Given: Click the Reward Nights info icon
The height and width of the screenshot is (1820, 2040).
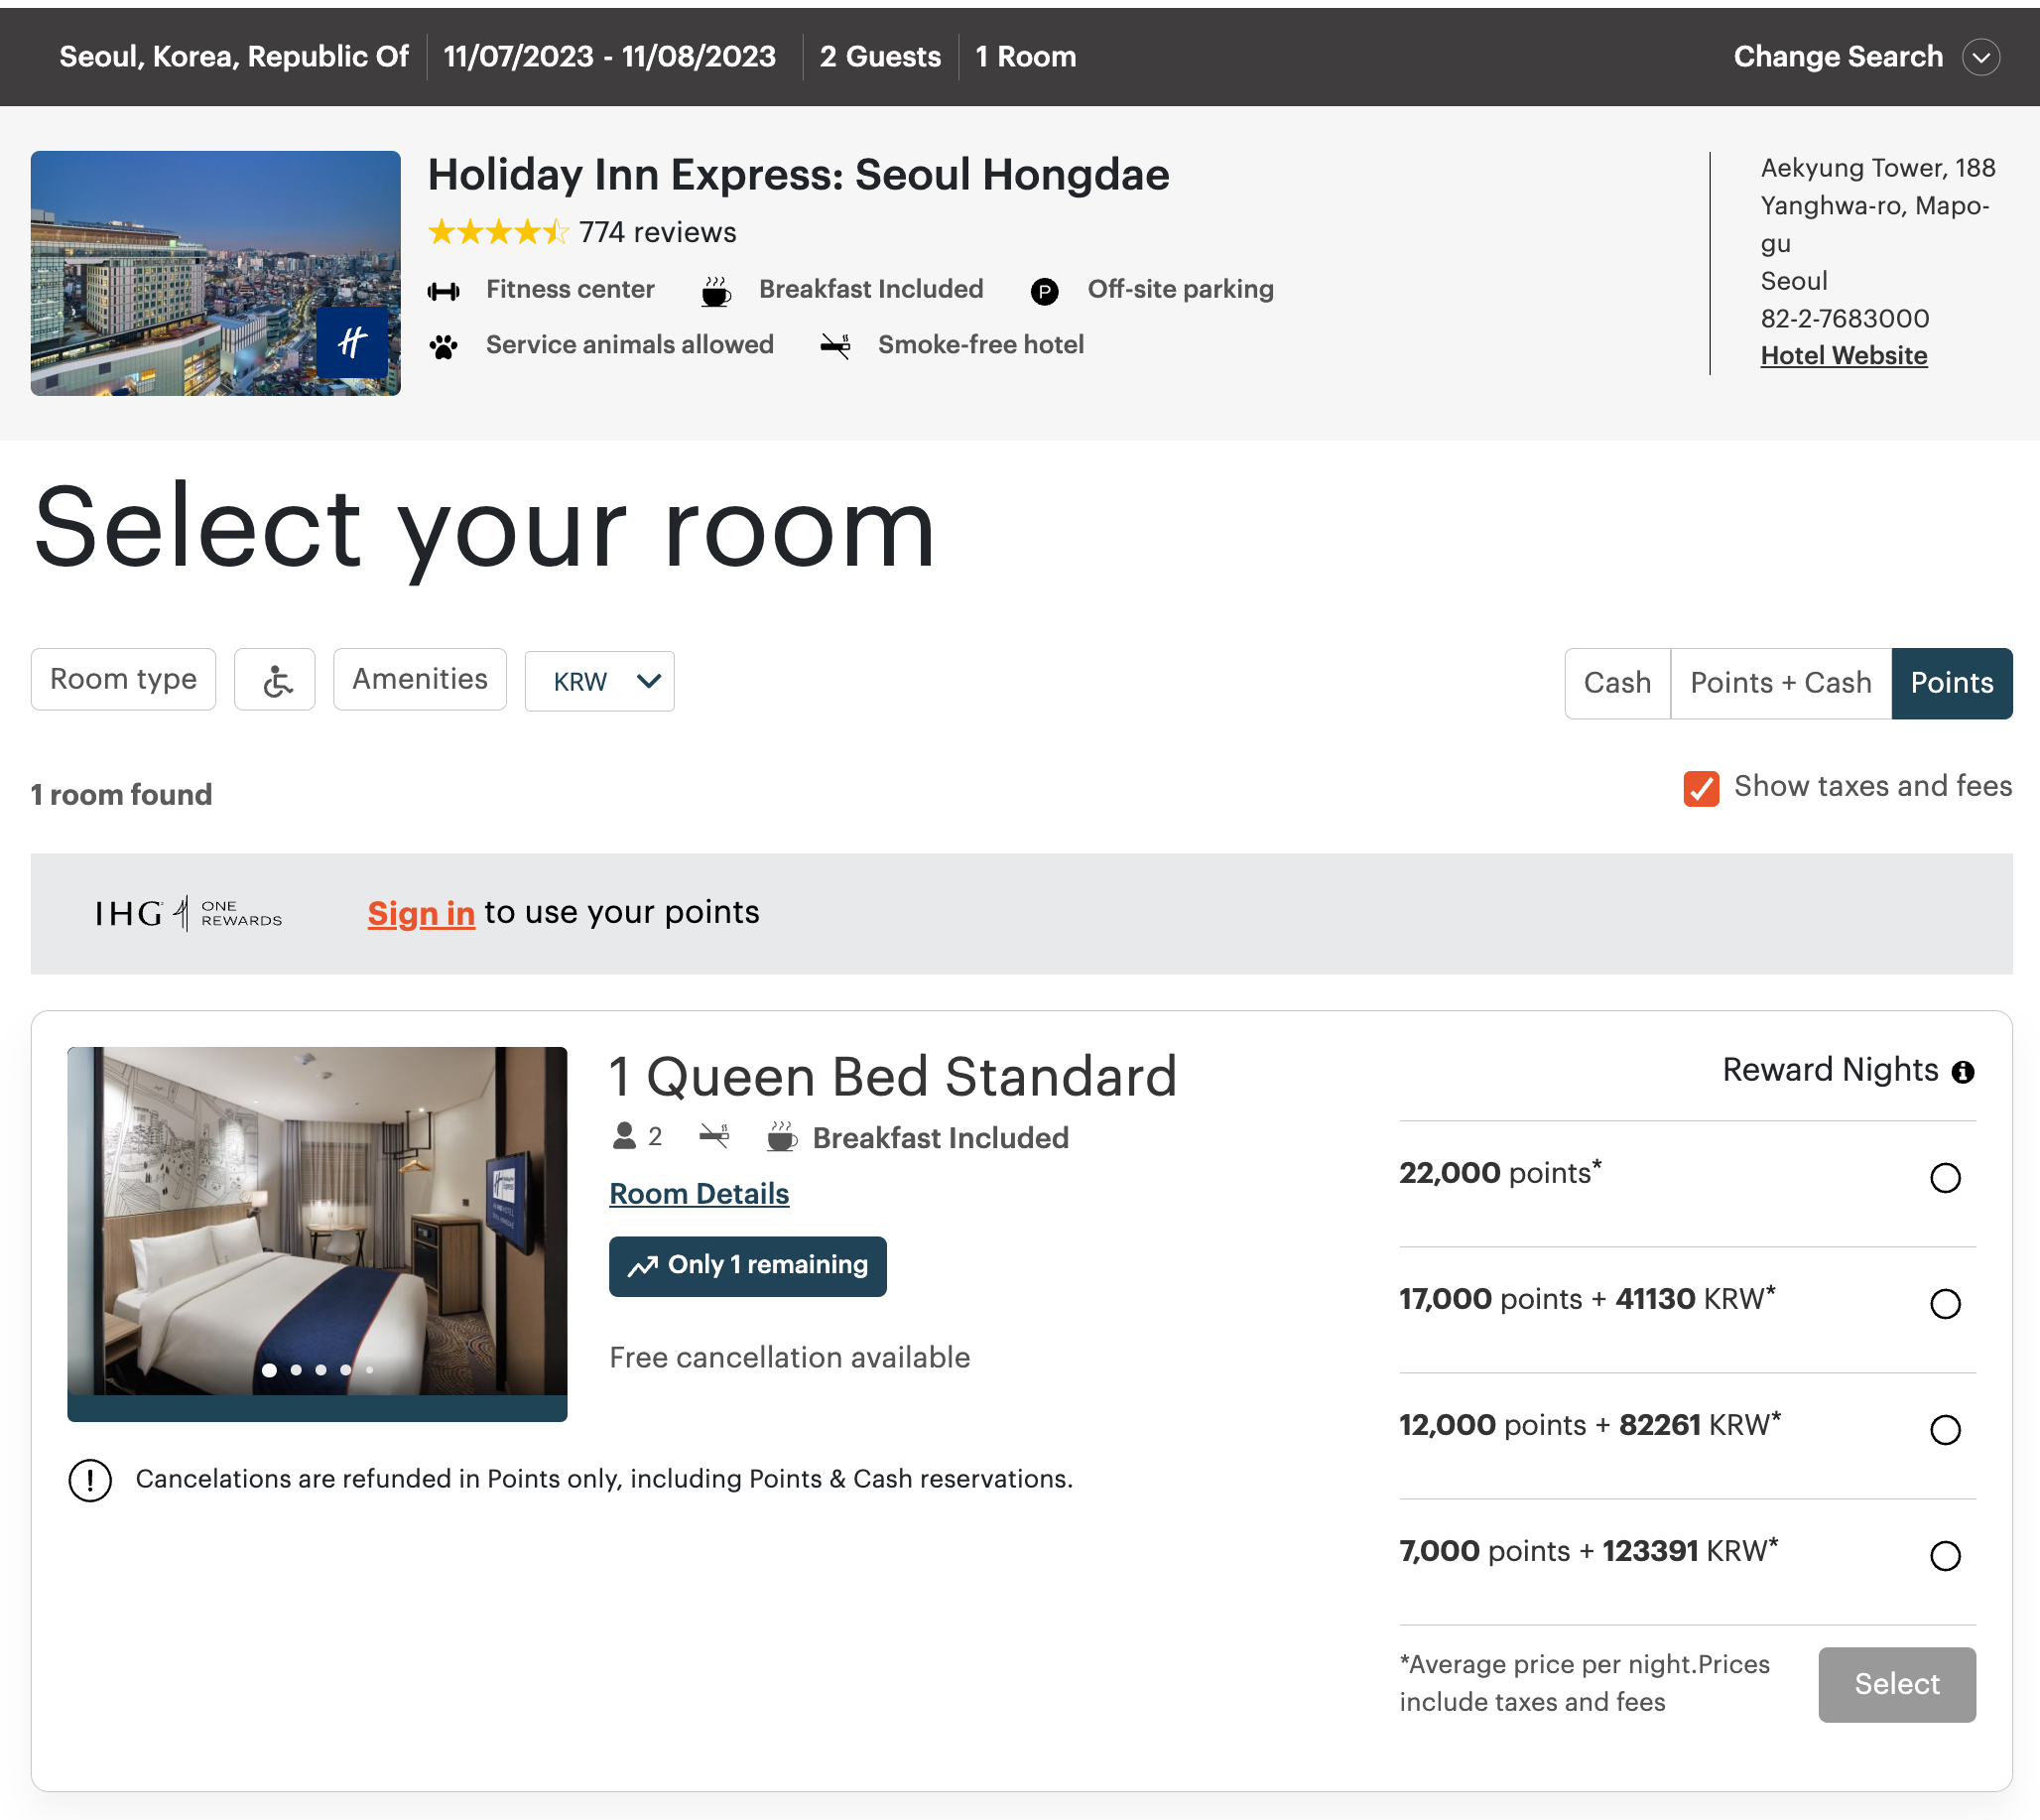Looking at the screenshot, I should coord(1963,1072).
